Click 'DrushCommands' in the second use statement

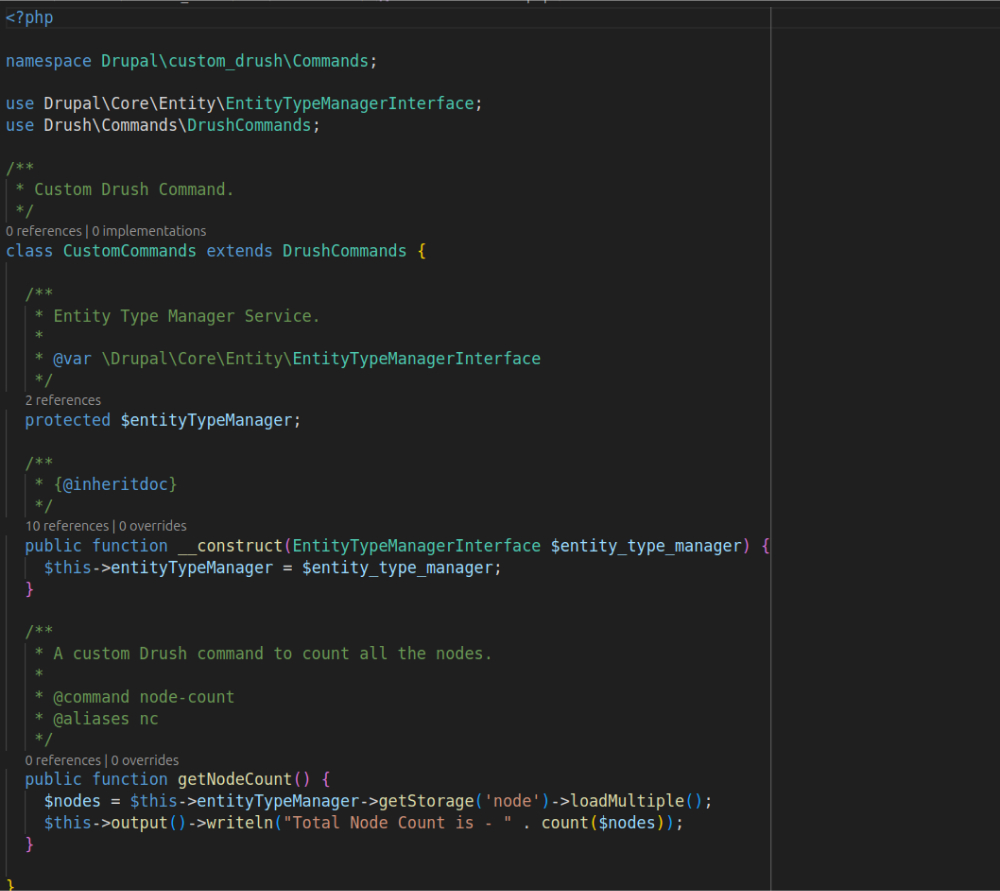(249, 125)
